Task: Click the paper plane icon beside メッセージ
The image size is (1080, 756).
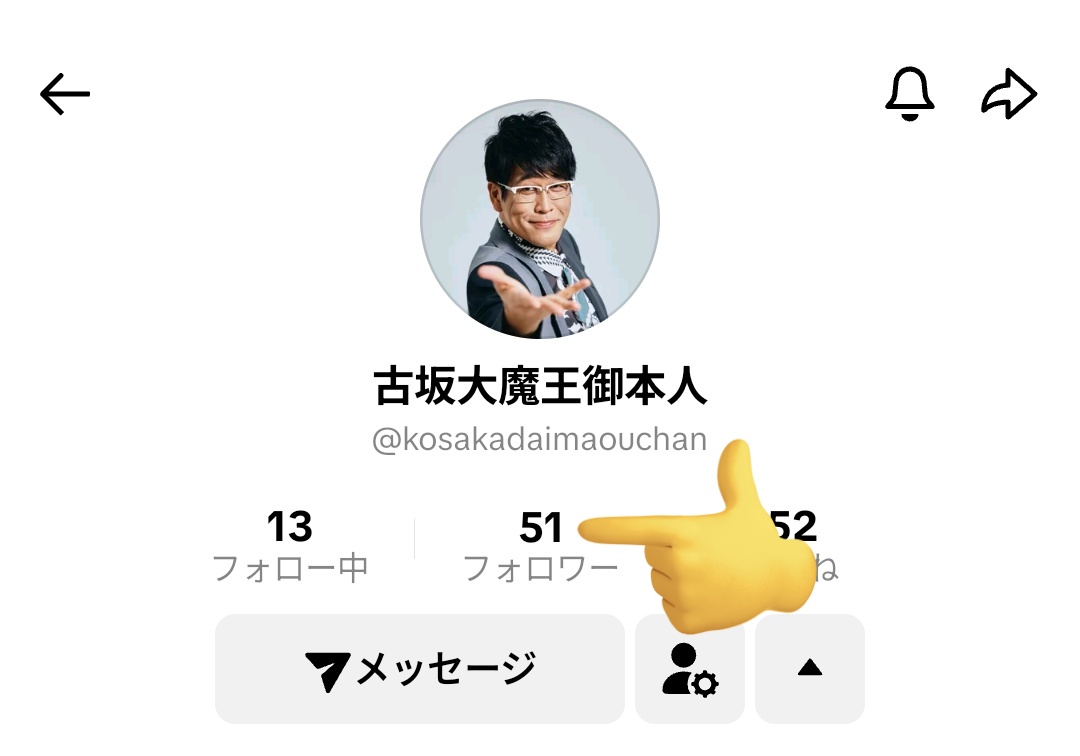Action: coord(328,671)
